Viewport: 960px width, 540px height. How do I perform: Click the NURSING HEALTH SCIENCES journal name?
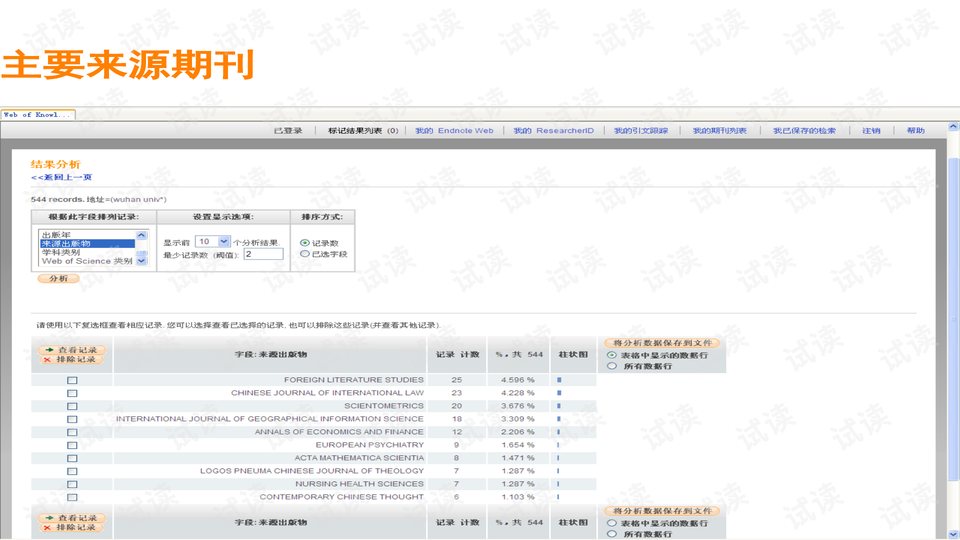[359, 483]
